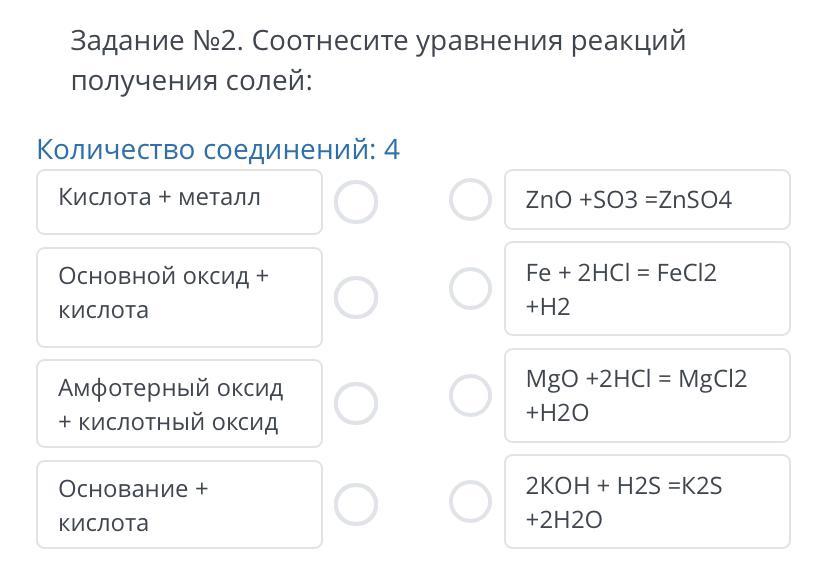The image size is (828, 576).
Task: Pick the MgO + 2HCl = MgCl2 + H2O box
Action: 647,395
